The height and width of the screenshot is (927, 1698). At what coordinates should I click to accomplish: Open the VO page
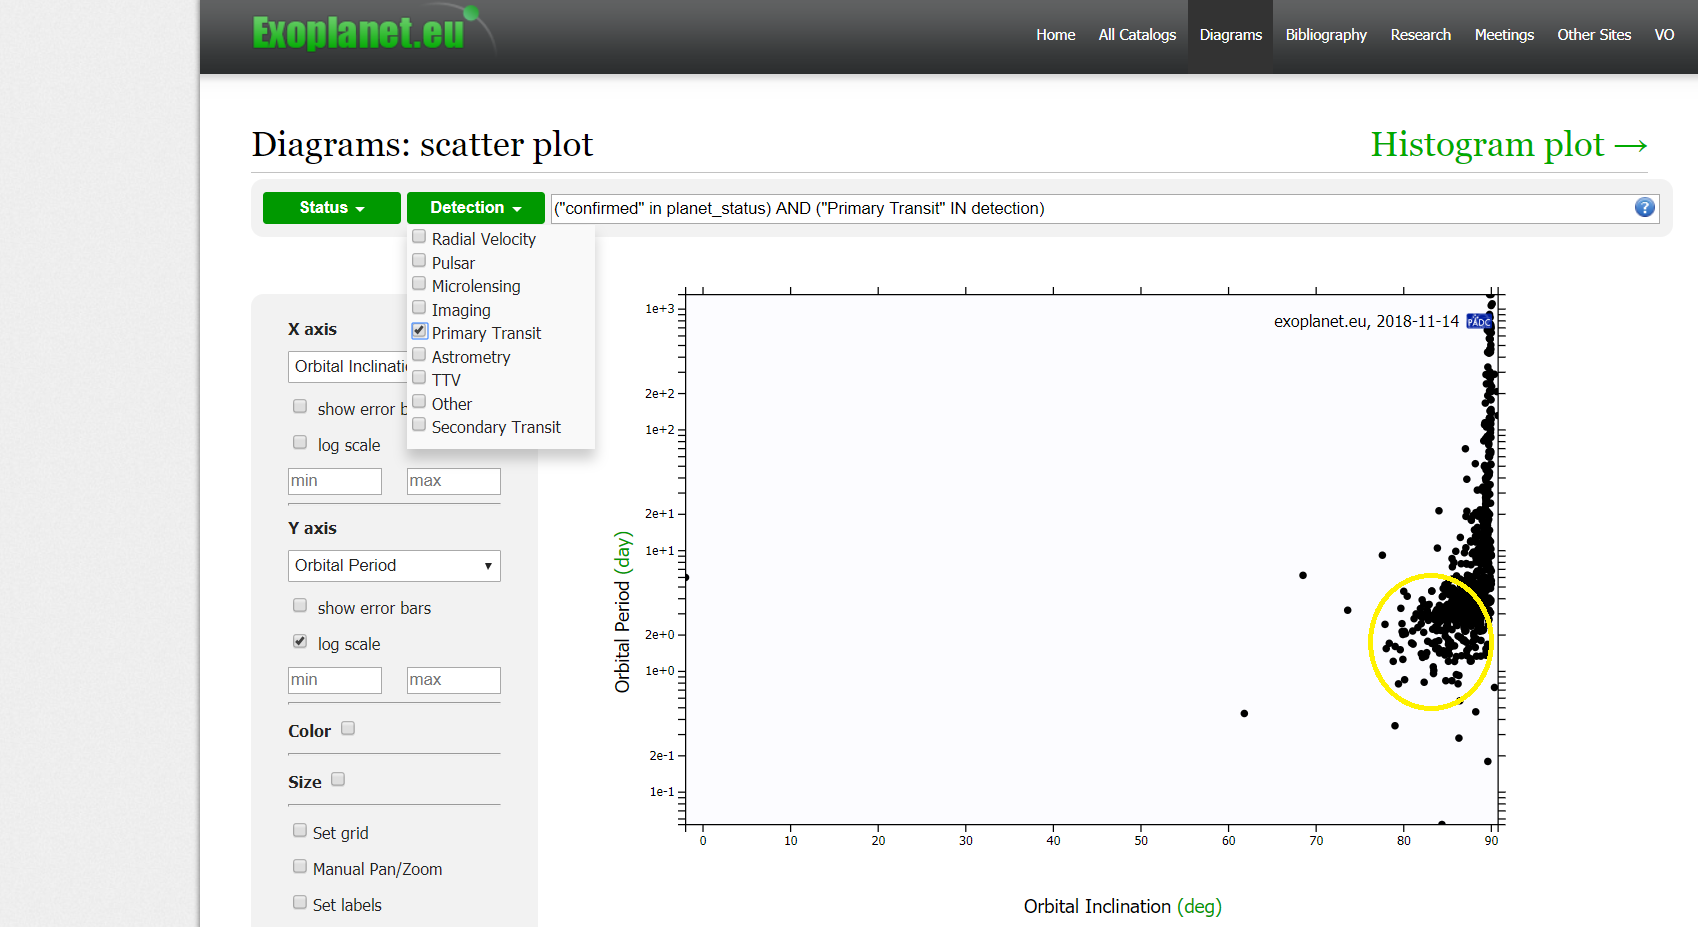point(1664,35)
